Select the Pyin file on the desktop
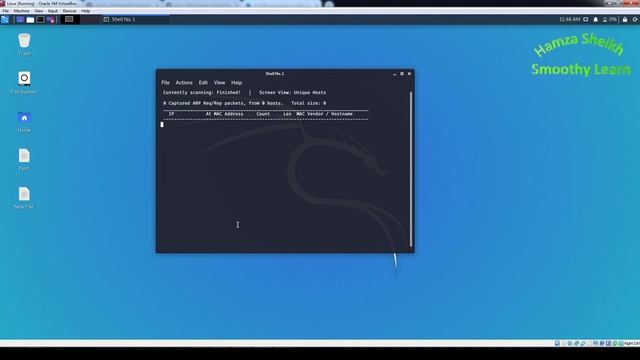Screen dimensions: 640x360 24,160
